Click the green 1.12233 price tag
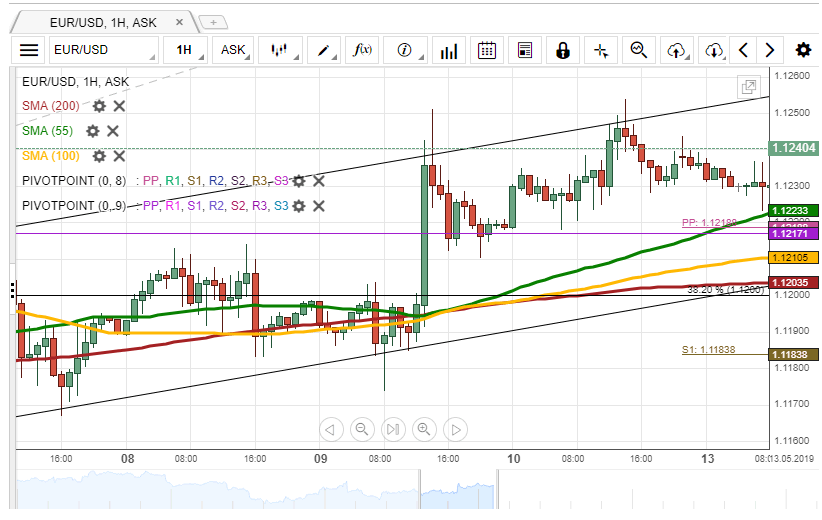This screenshot has height=520, width=822. [793, 211]
